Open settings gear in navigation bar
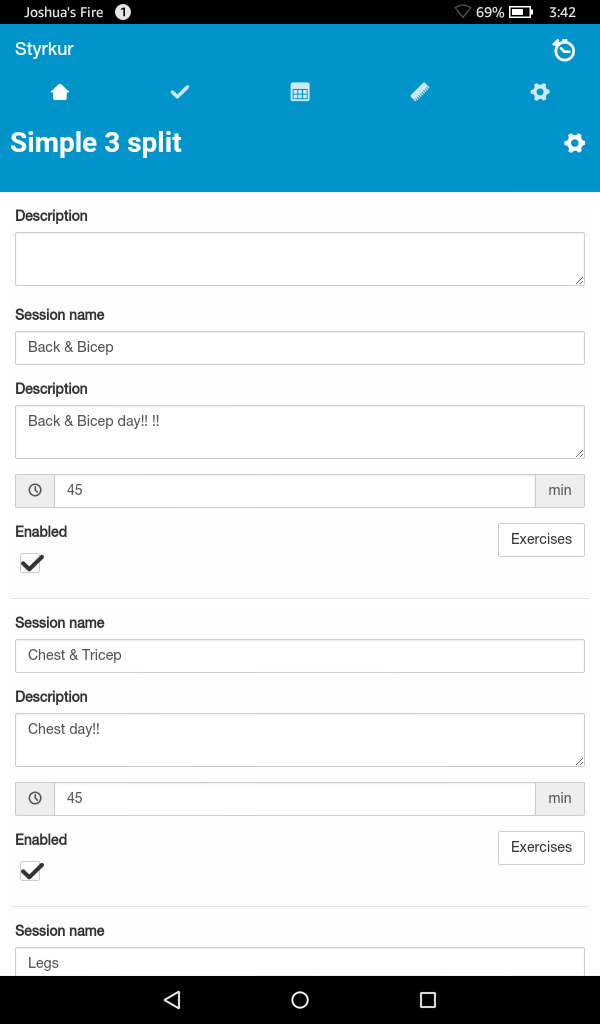The height and width of the screenshot is (1024, 600). [540, 92]
